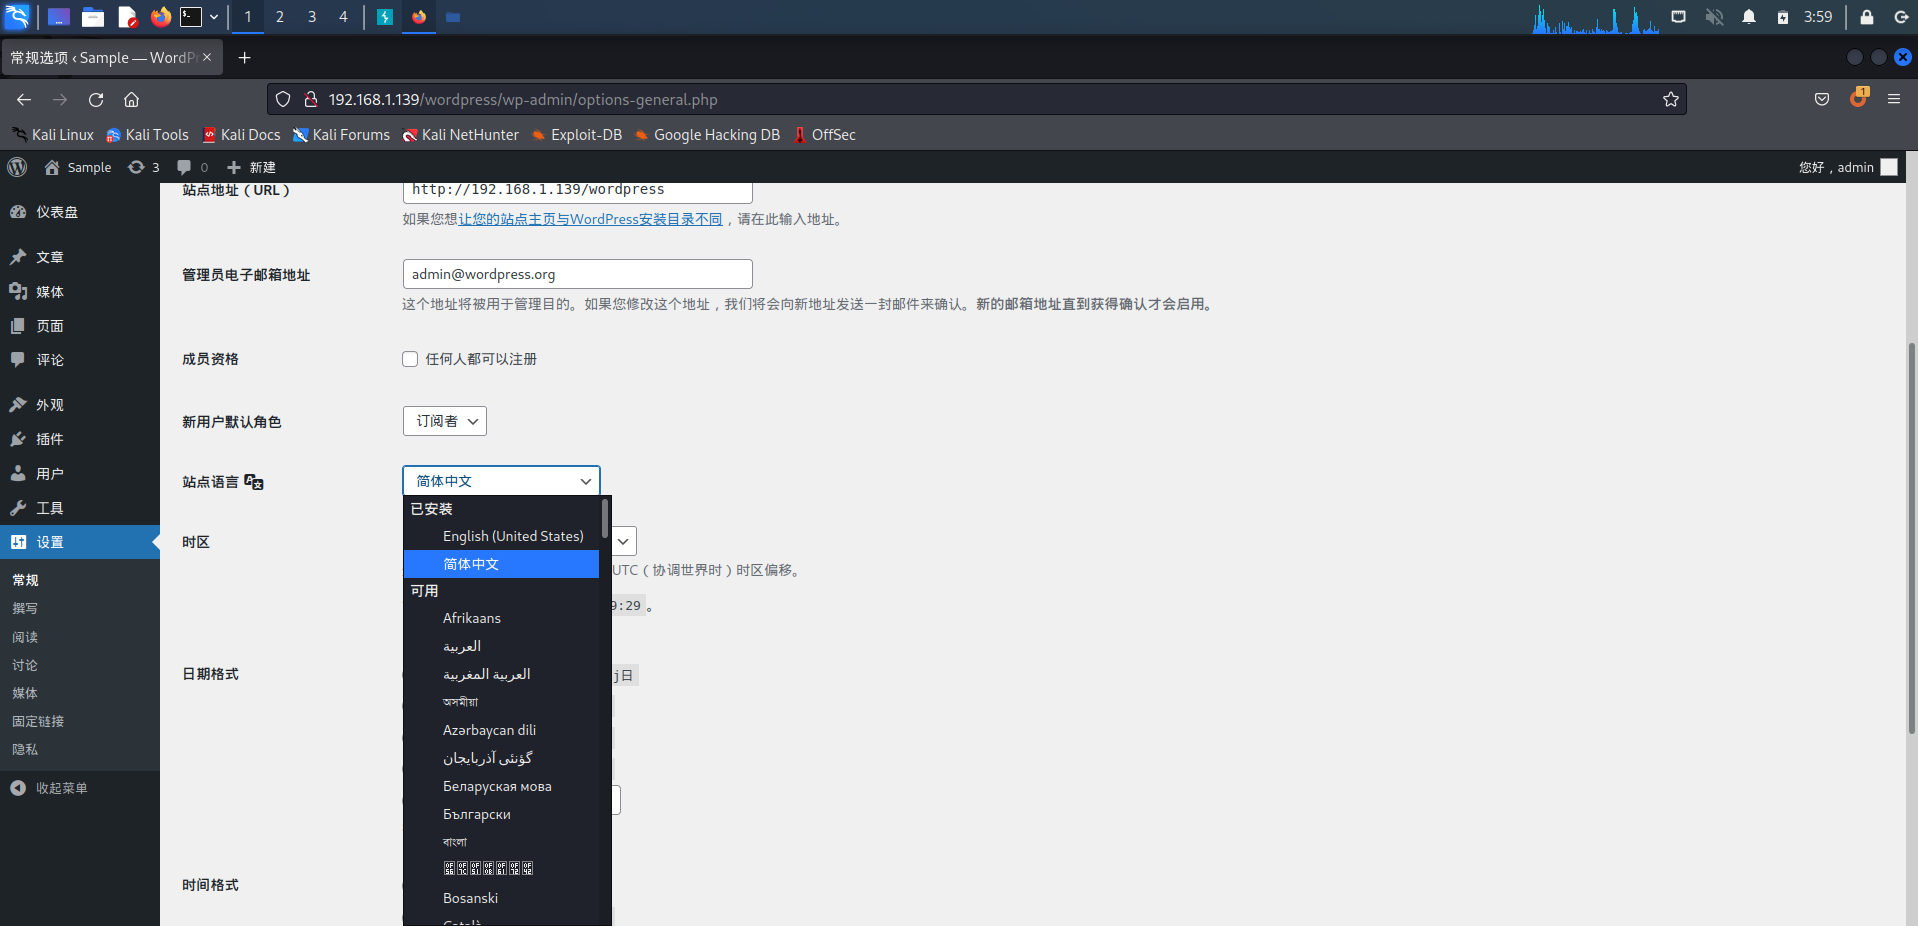Click the browser Back arrow

coord(24,99)
